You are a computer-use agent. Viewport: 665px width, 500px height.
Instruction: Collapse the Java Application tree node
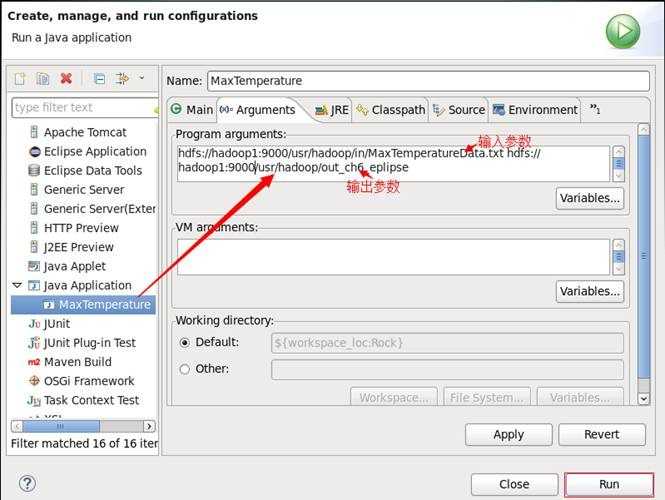(17, 285)
